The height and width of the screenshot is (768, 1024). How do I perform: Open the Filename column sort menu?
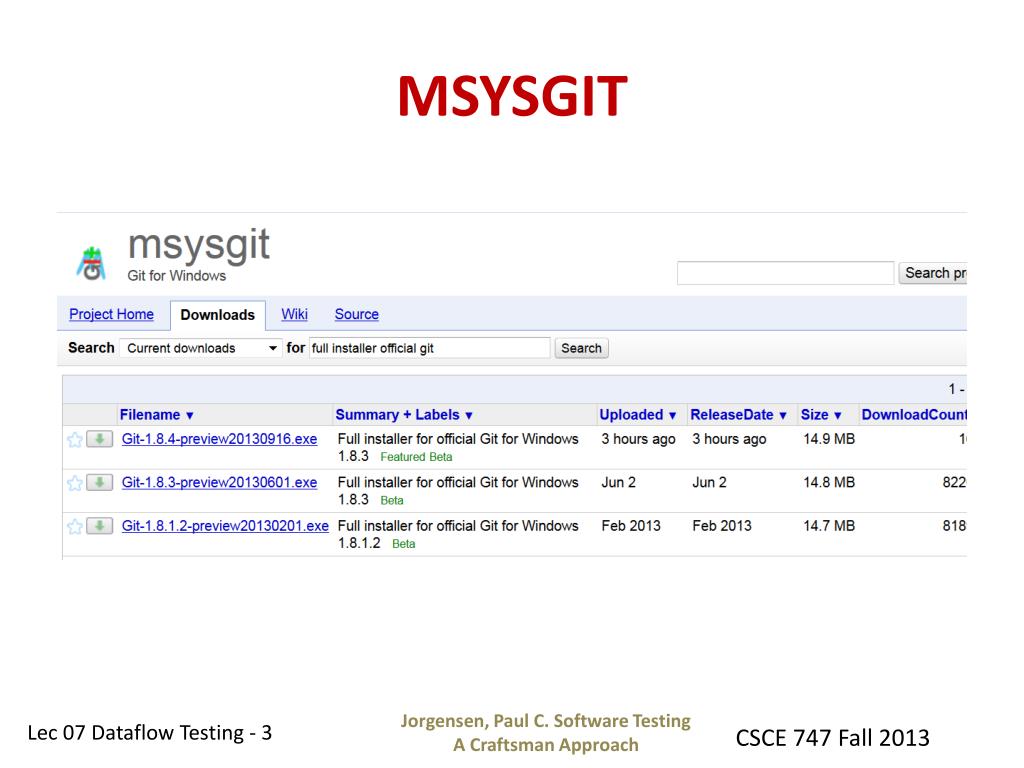157,415
